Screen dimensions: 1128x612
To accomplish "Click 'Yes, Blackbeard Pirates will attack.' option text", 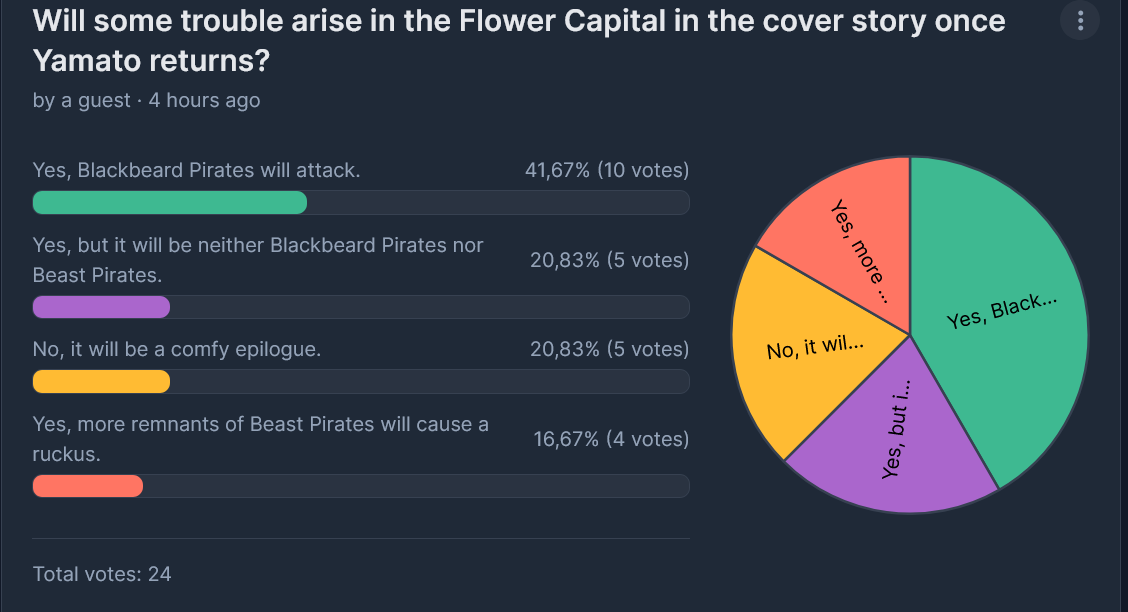I will (196, 171).
